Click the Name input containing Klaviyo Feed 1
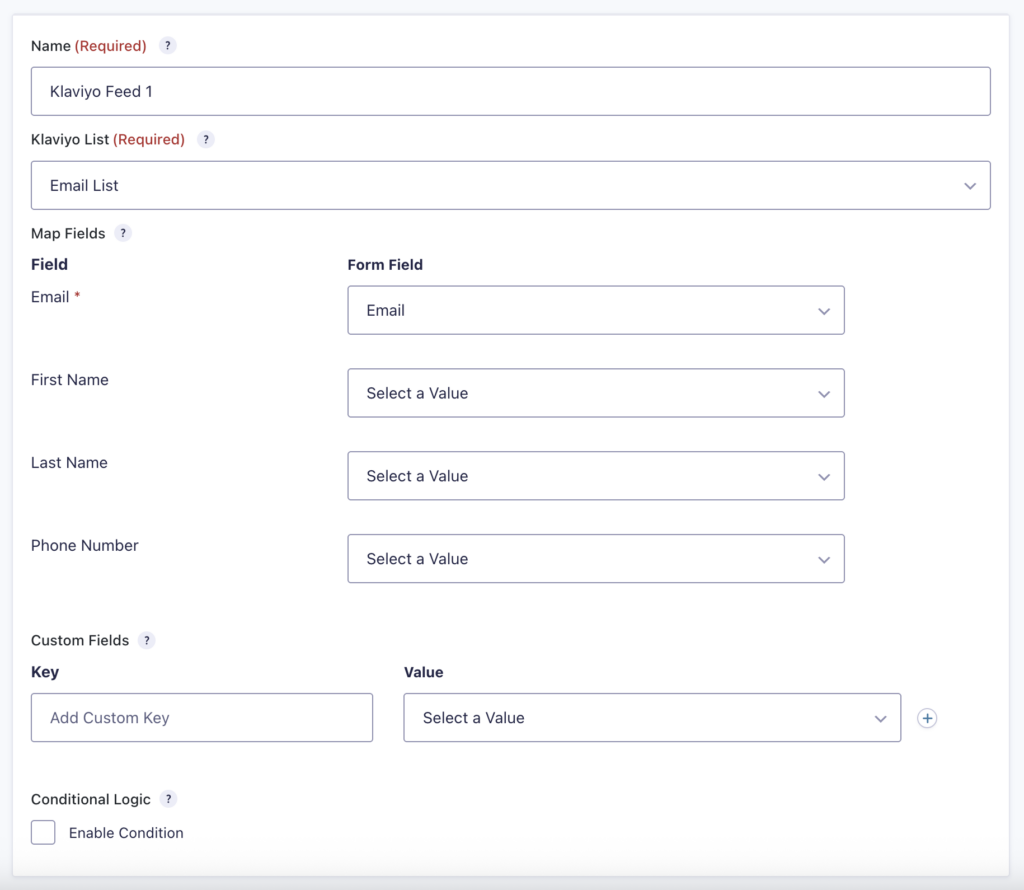The width and height of the screenshot is (1024, 890). pyautogui.click(x=511, y=91)
